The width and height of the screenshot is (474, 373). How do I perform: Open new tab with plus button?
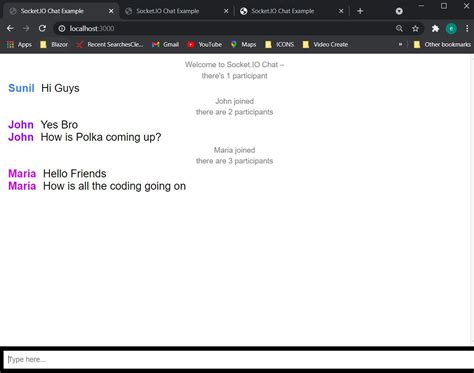(360, 11)
